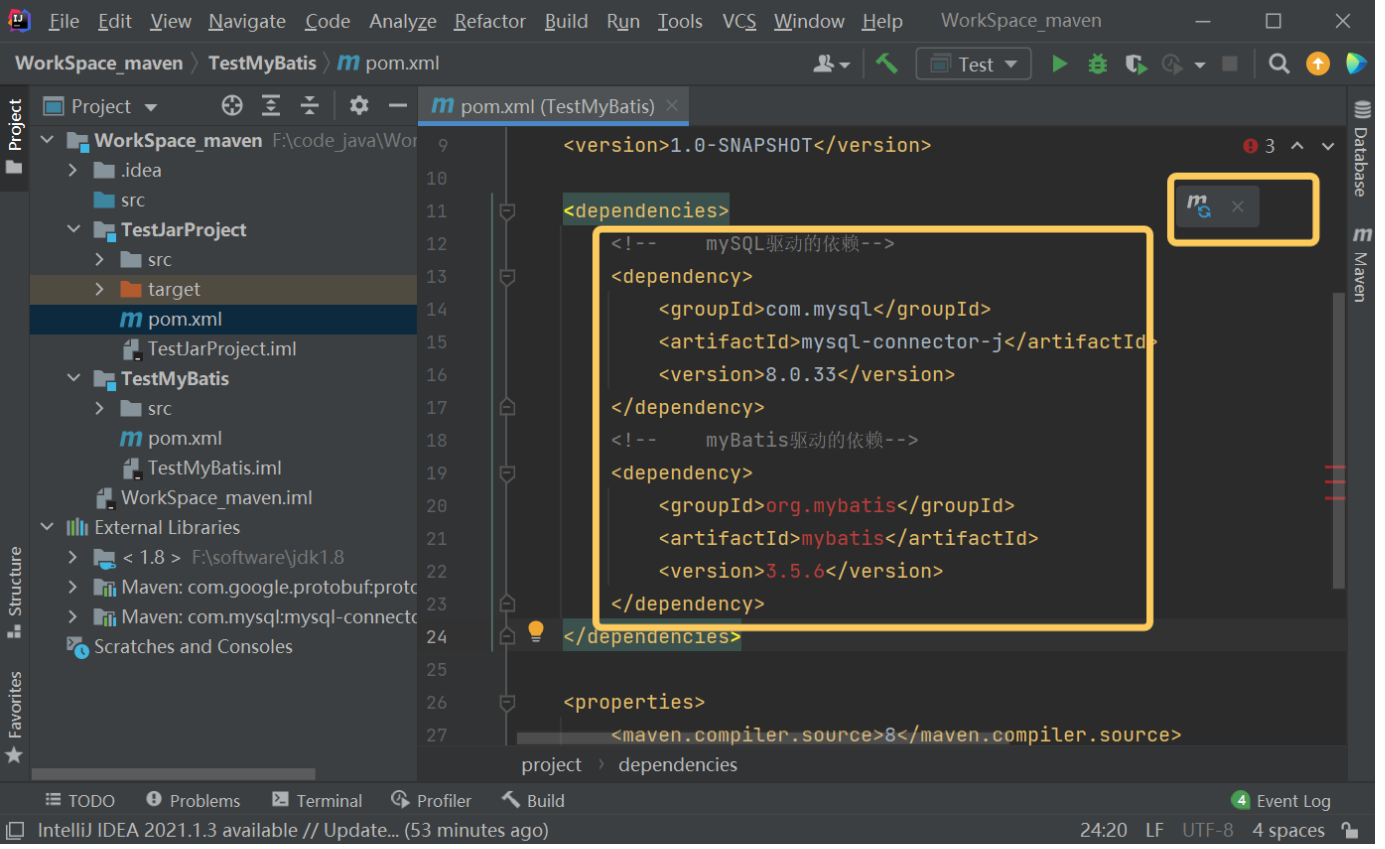Start debugging with the bug icon
Viewport: 1385px width, 849px height.
coord(1097,64)
